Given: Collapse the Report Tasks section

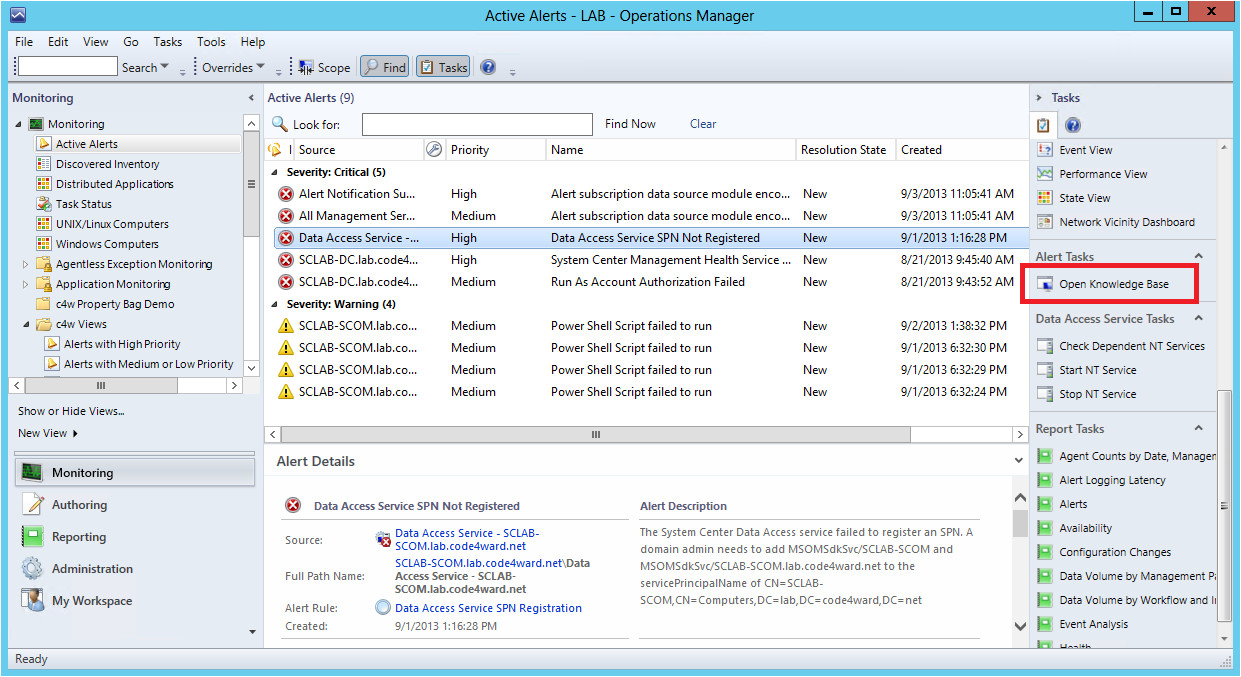Looking at the screenshot, I should pos(1200,429).
